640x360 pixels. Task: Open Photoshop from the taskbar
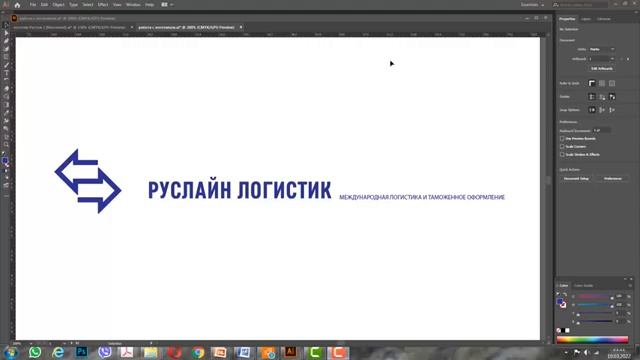point(82,352)
